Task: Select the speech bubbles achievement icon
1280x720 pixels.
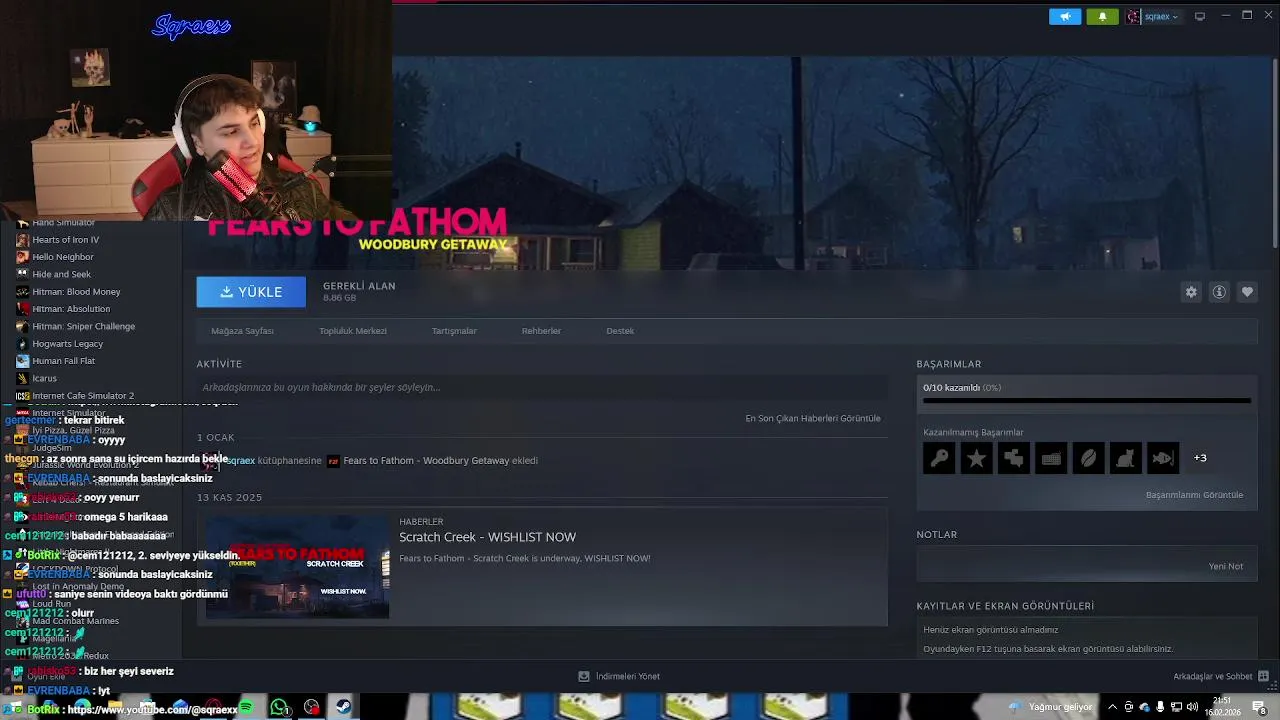Action: click(x=1013, y=458)
